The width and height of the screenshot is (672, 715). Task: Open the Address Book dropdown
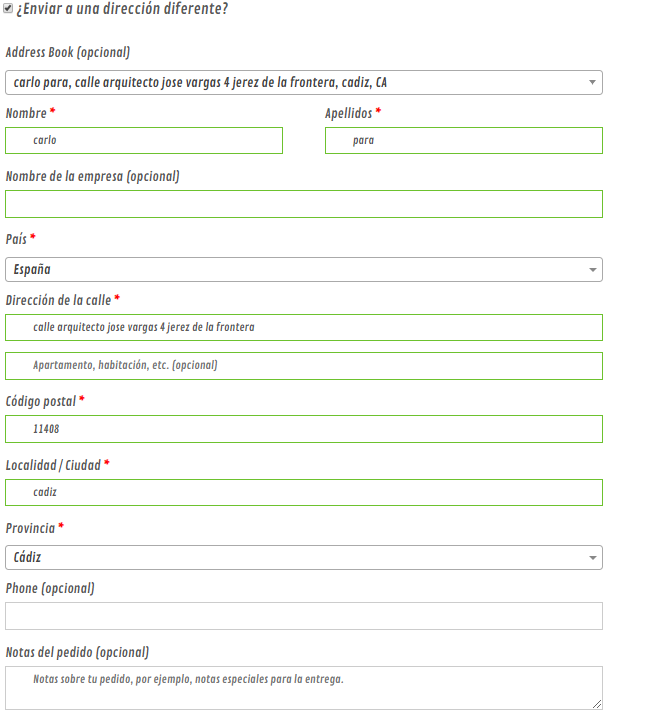pyautogui.click(x=304, y=83)
